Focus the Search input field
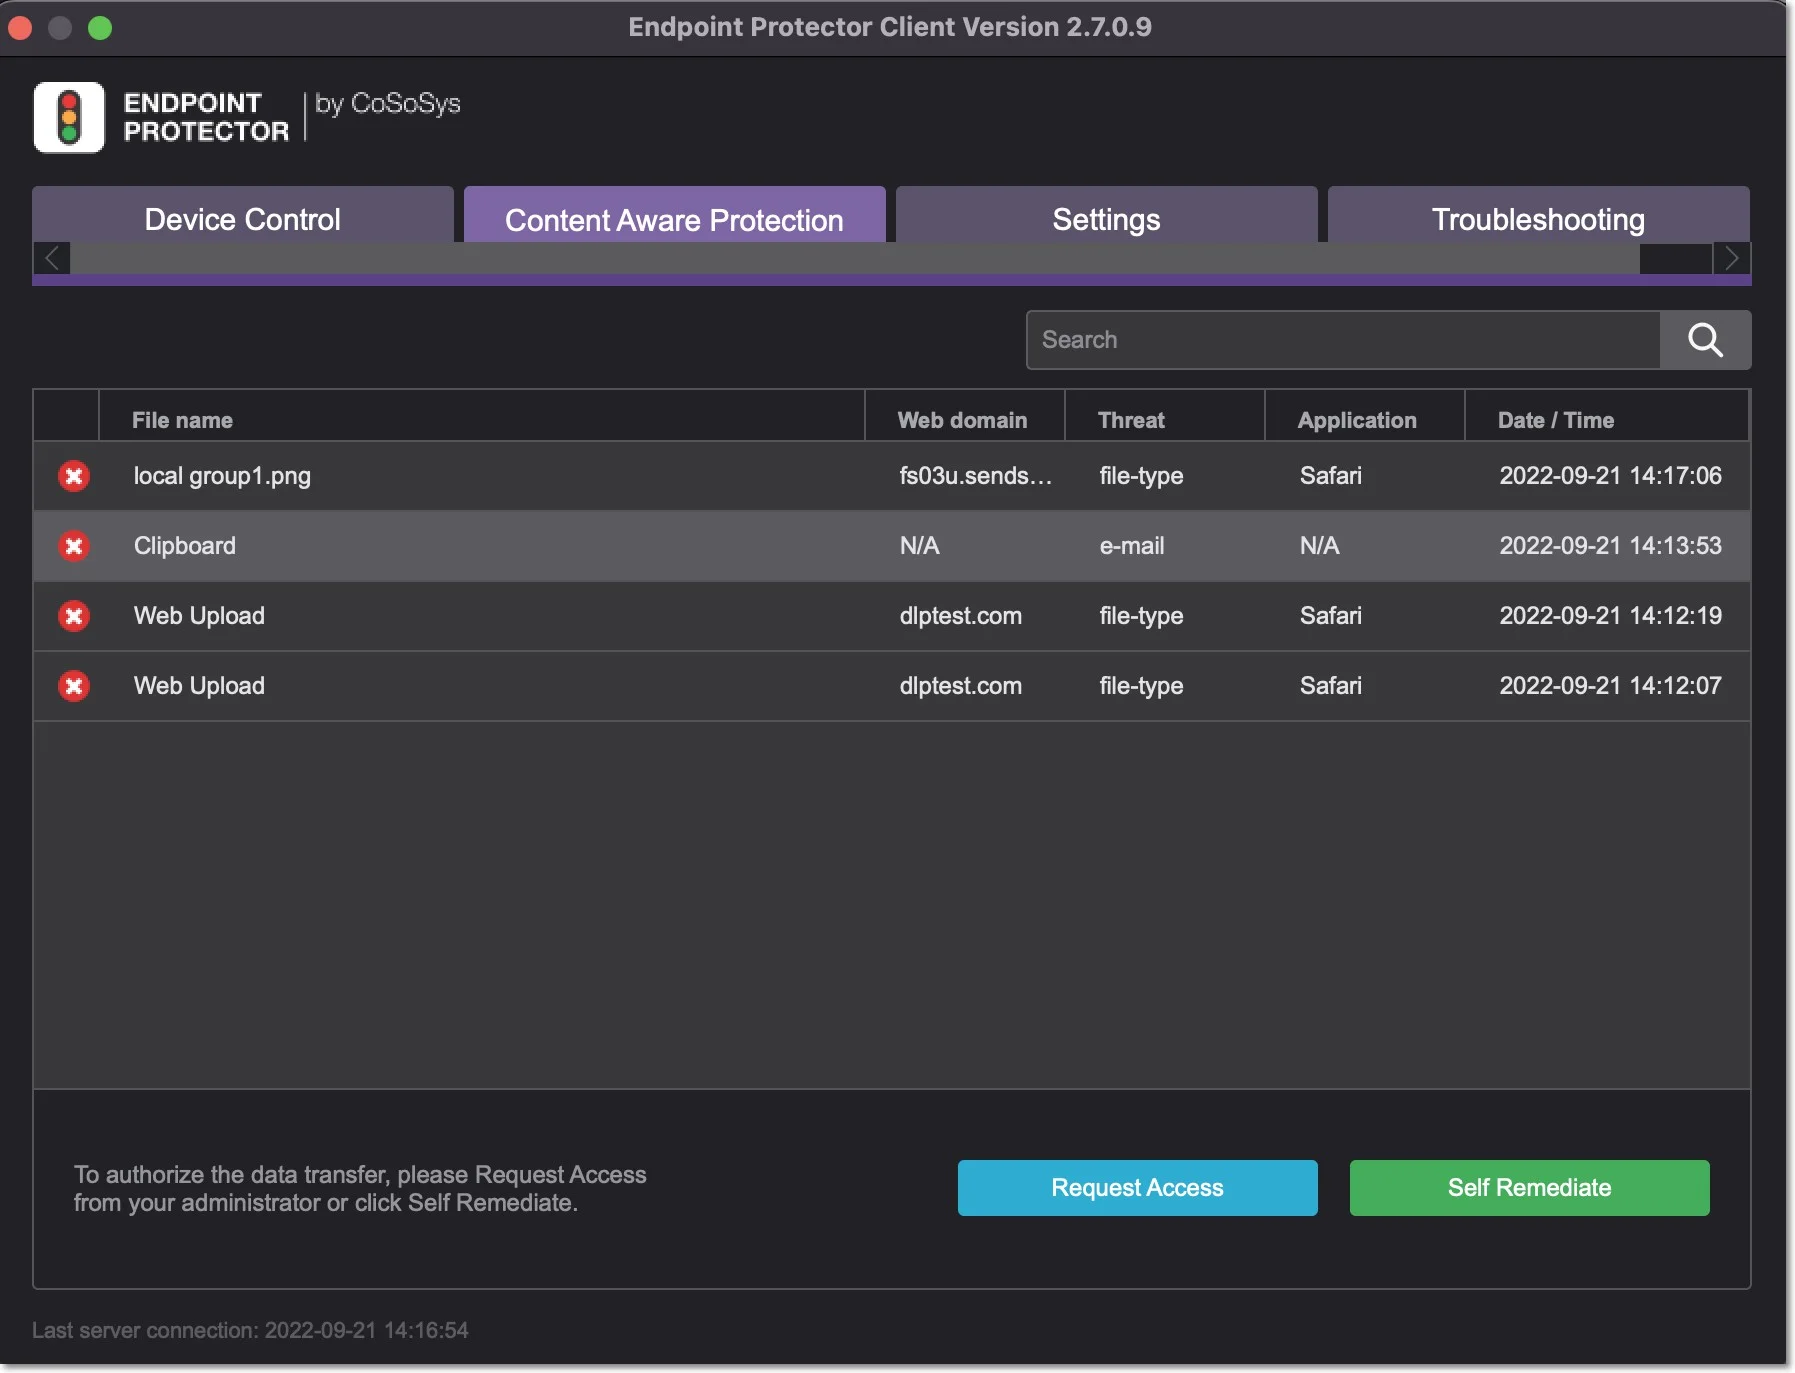The width and height of the screenshot is (1795, 1373). point(1343,340)
